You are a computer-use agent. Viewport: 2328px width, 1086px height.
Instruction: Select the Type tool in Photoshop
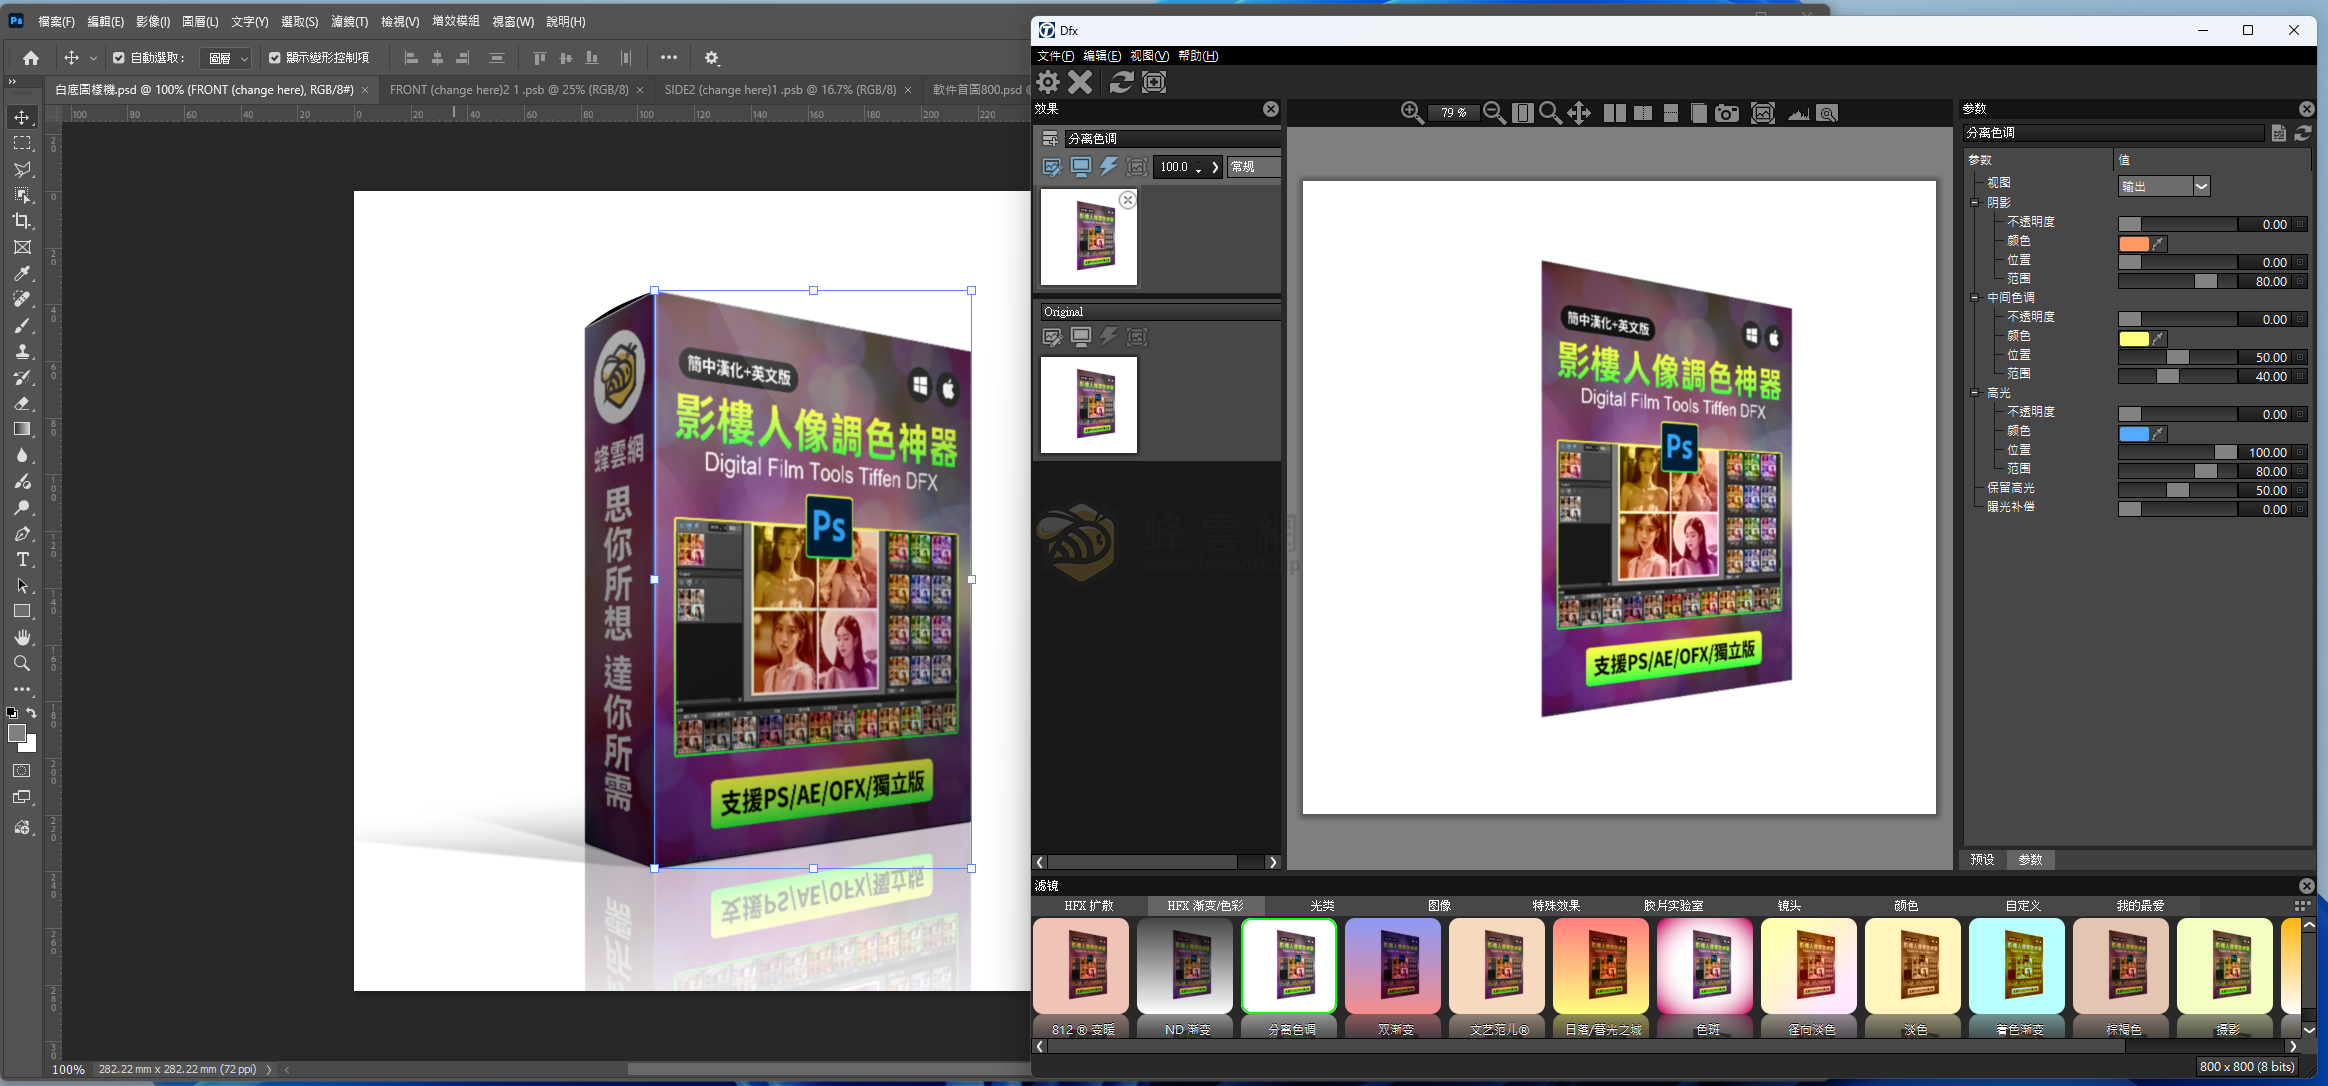[22, 559]
